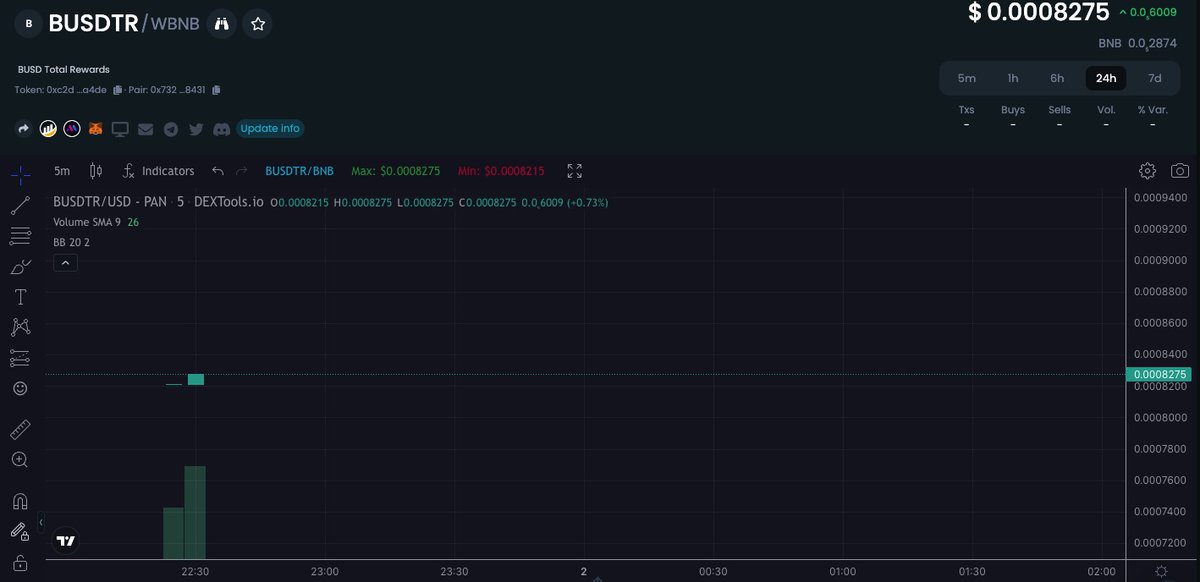Select the horizontal lines Fib tool
This screenshot has height=582, width=1200.
click(x=20, y=236)
